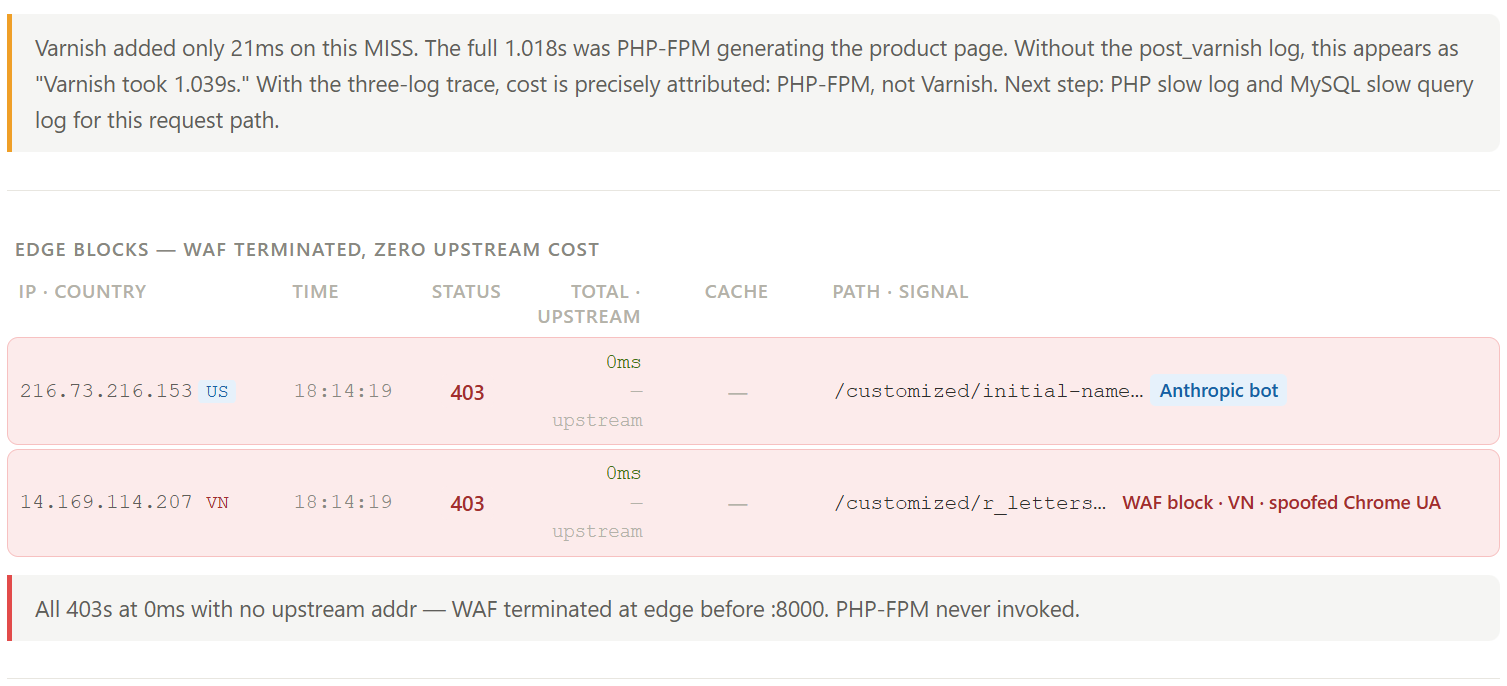Click the US country tag
This screenshot has height=686, width=1507.
click(217, 392)
